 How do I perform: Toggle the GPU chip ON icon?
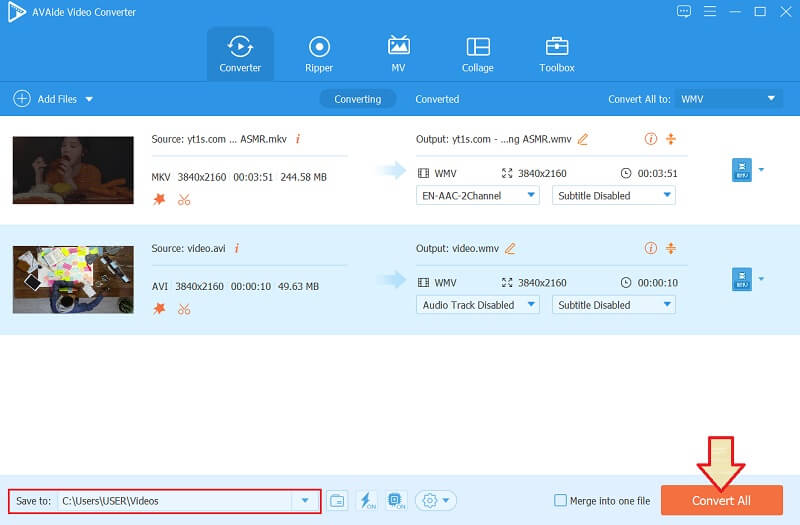point(395,500)
